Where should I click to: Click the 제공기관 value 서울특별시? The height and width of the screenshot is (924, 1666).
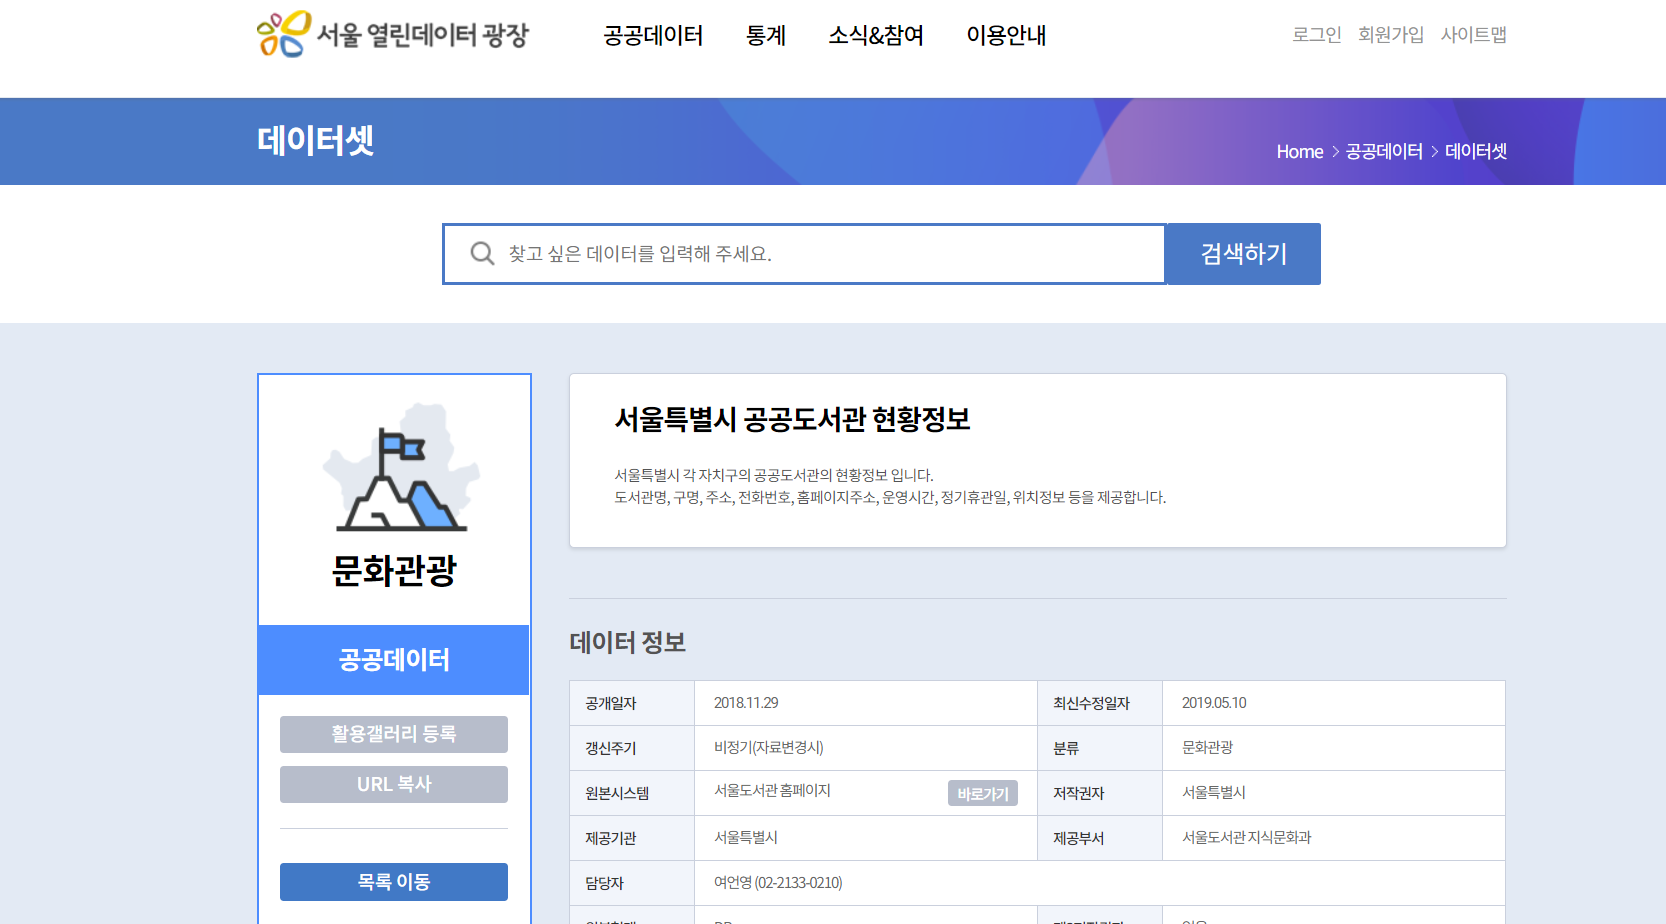point(746,838)
